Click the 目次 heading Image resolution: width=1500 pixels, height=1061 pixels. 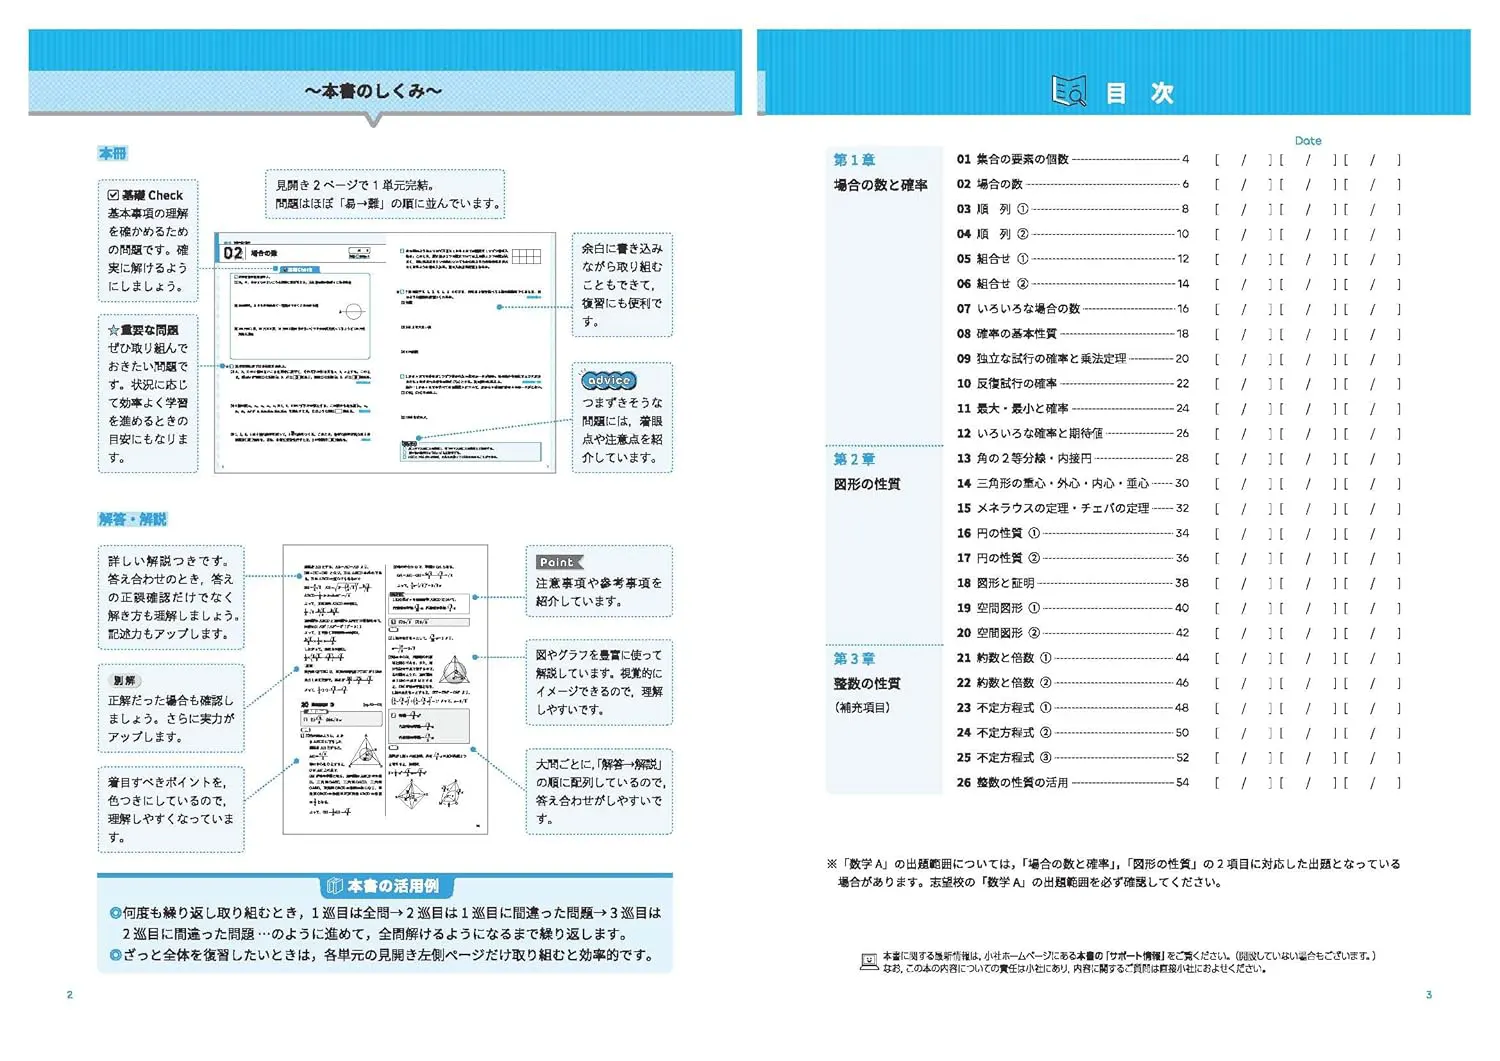[x=1140, y=93]
